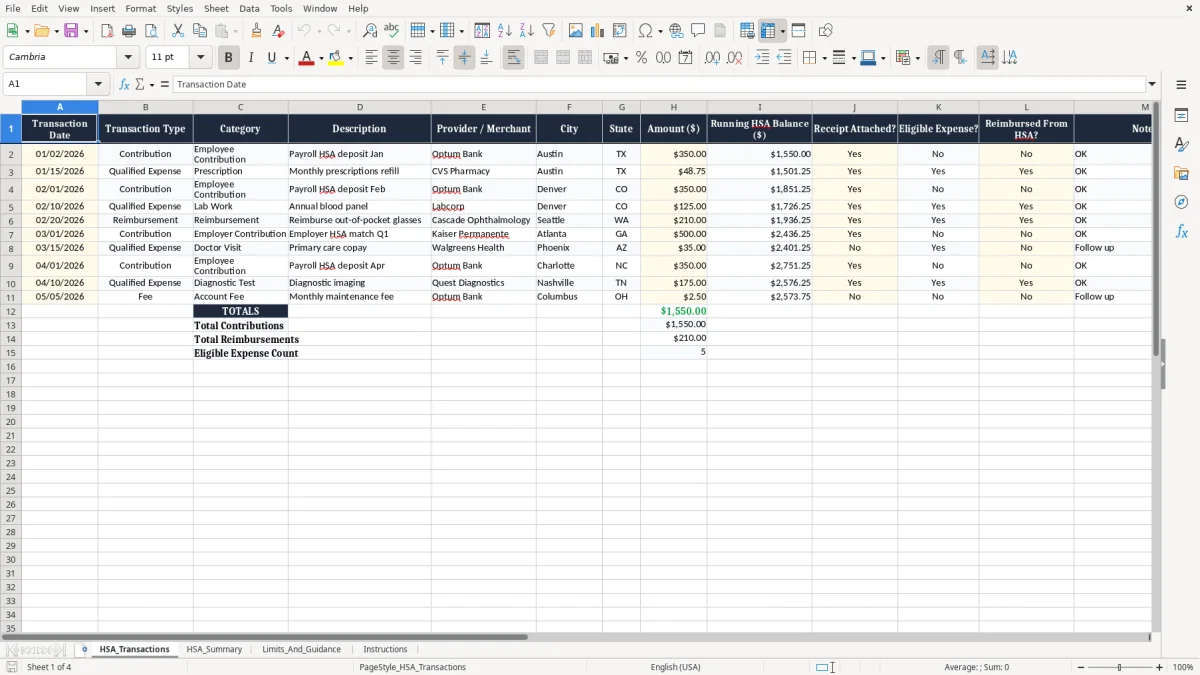Open the File menu
Screen dimensions: 1200x675
pos(13,8)
